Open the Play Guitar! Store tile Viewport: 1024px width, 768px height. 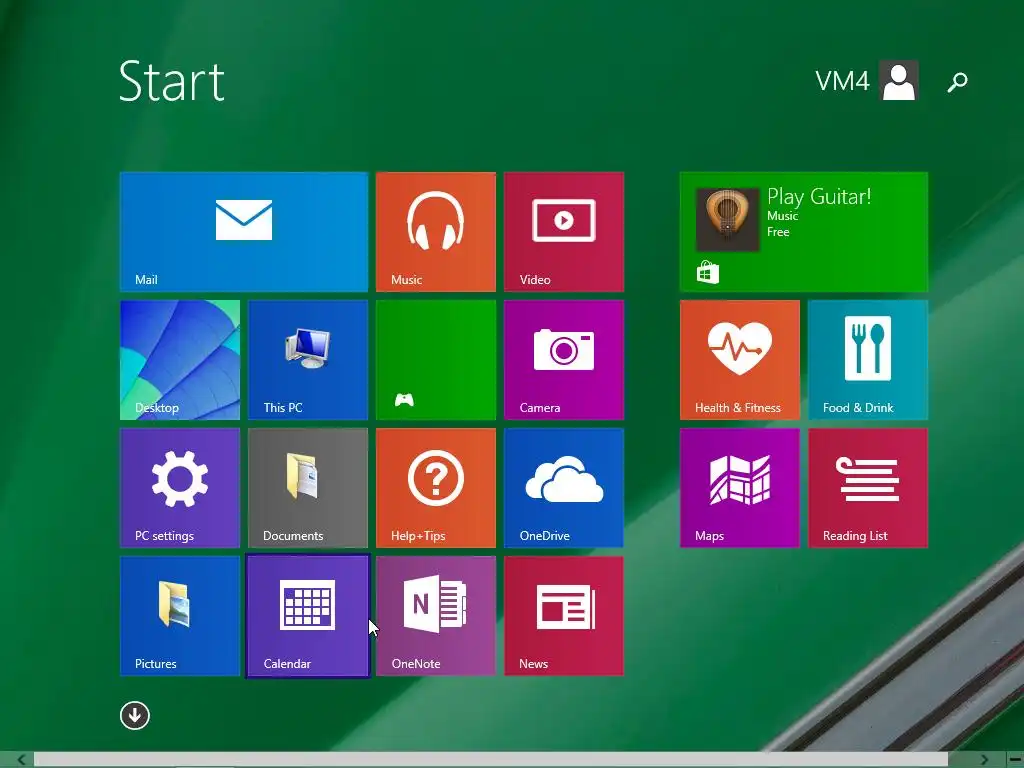pos(803,232)
